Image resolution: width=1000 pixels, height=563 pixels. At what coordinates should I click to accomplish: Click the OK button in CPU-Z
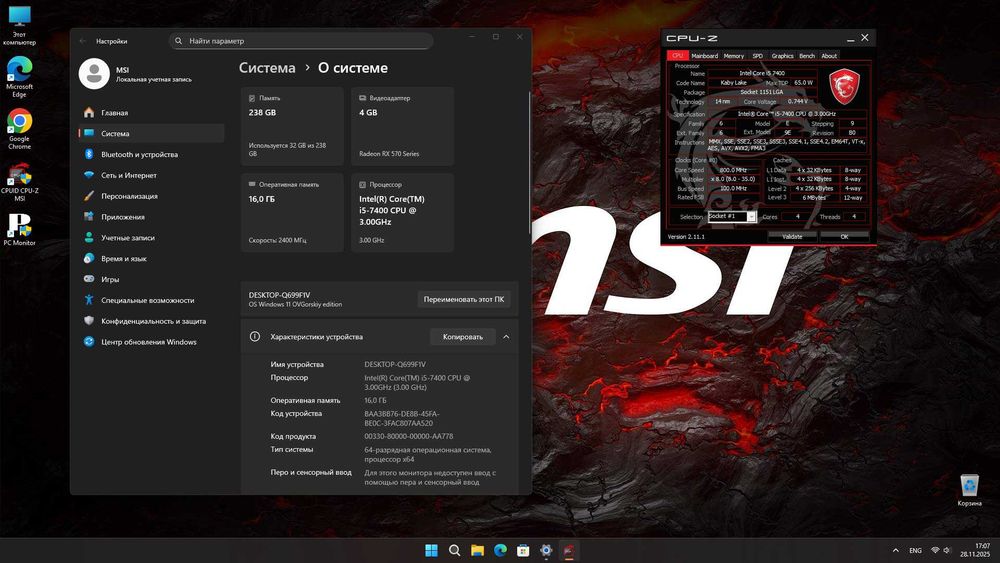[844, 237]
